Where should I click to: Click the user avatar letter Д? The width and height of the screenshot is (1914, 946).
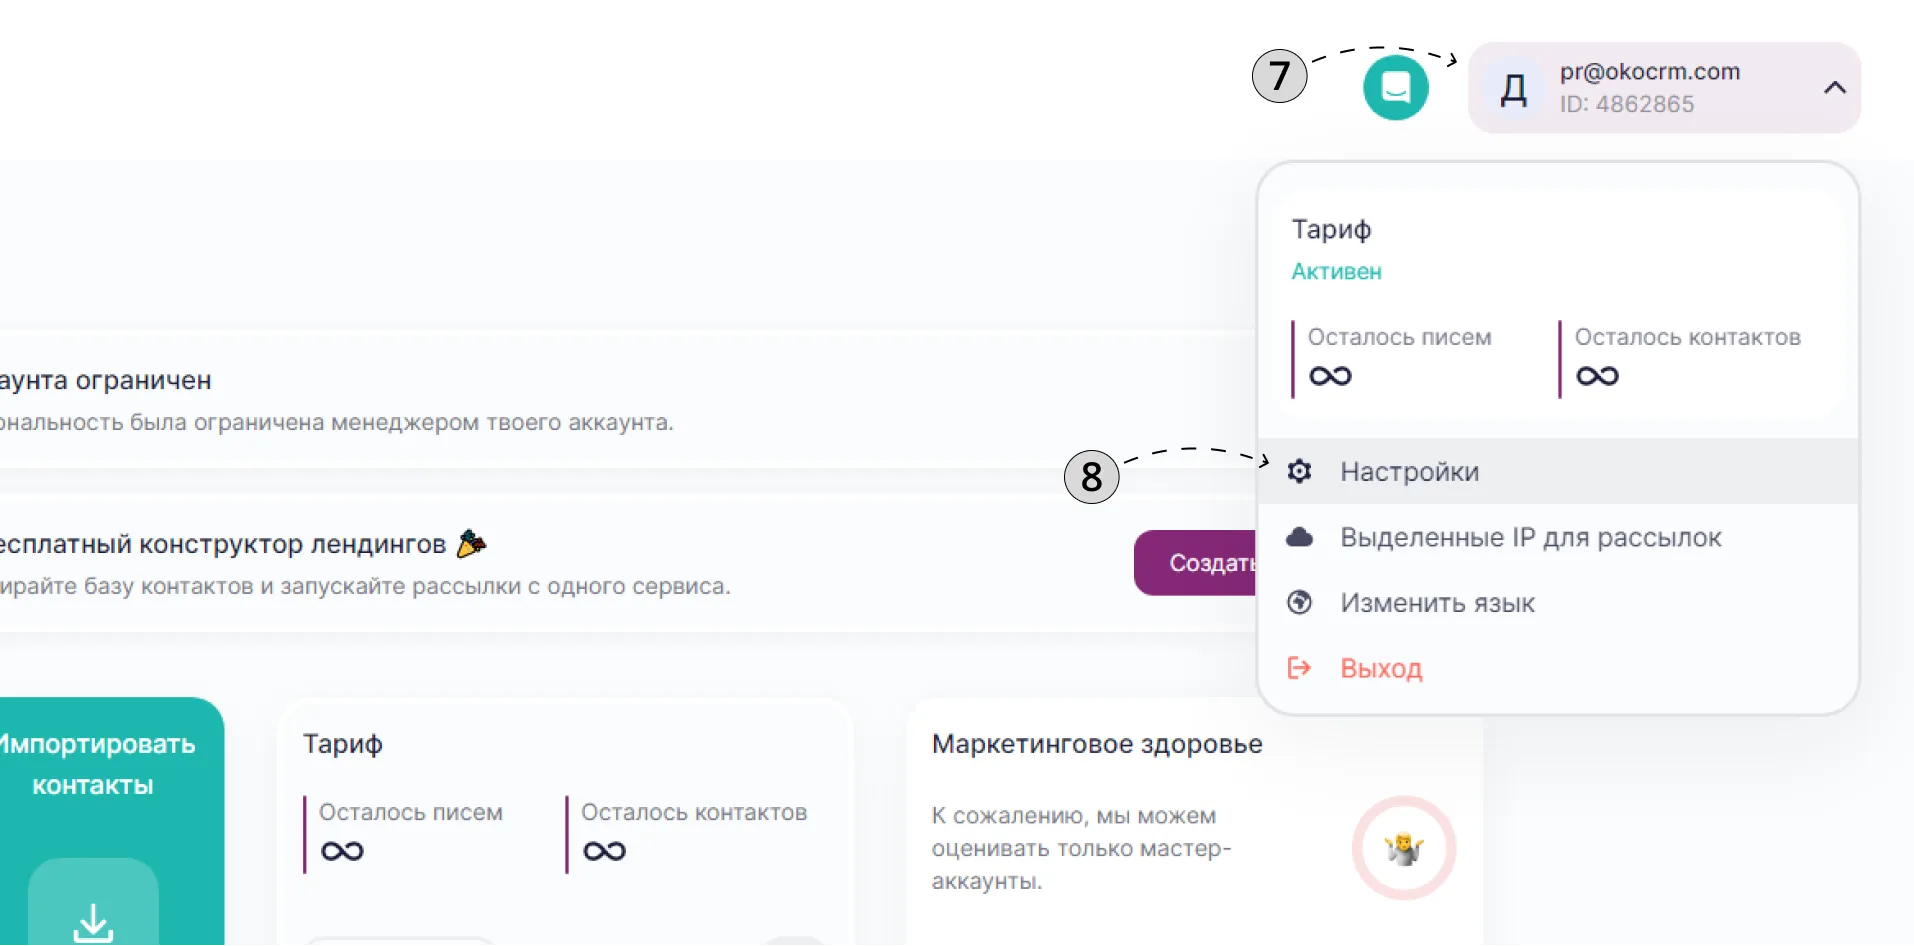[1514, 90]
